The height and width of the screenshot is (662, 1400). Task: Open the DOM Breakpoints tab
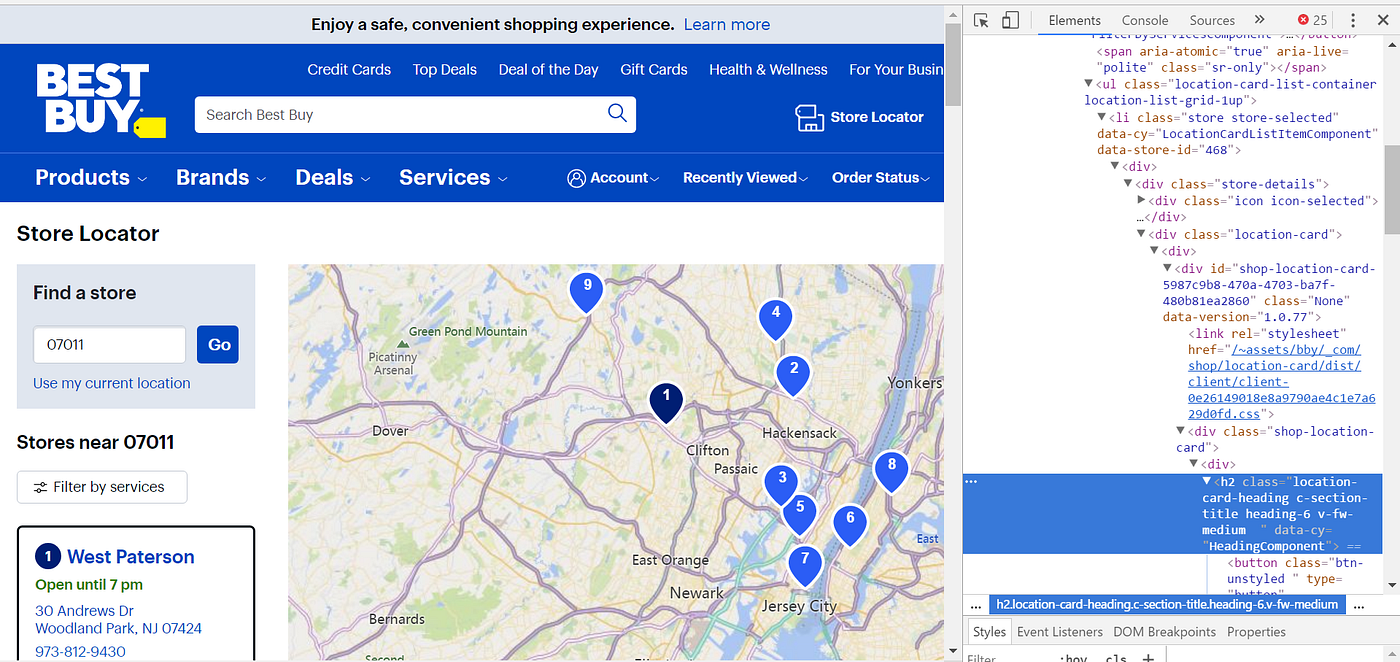tap(1164, 632)
